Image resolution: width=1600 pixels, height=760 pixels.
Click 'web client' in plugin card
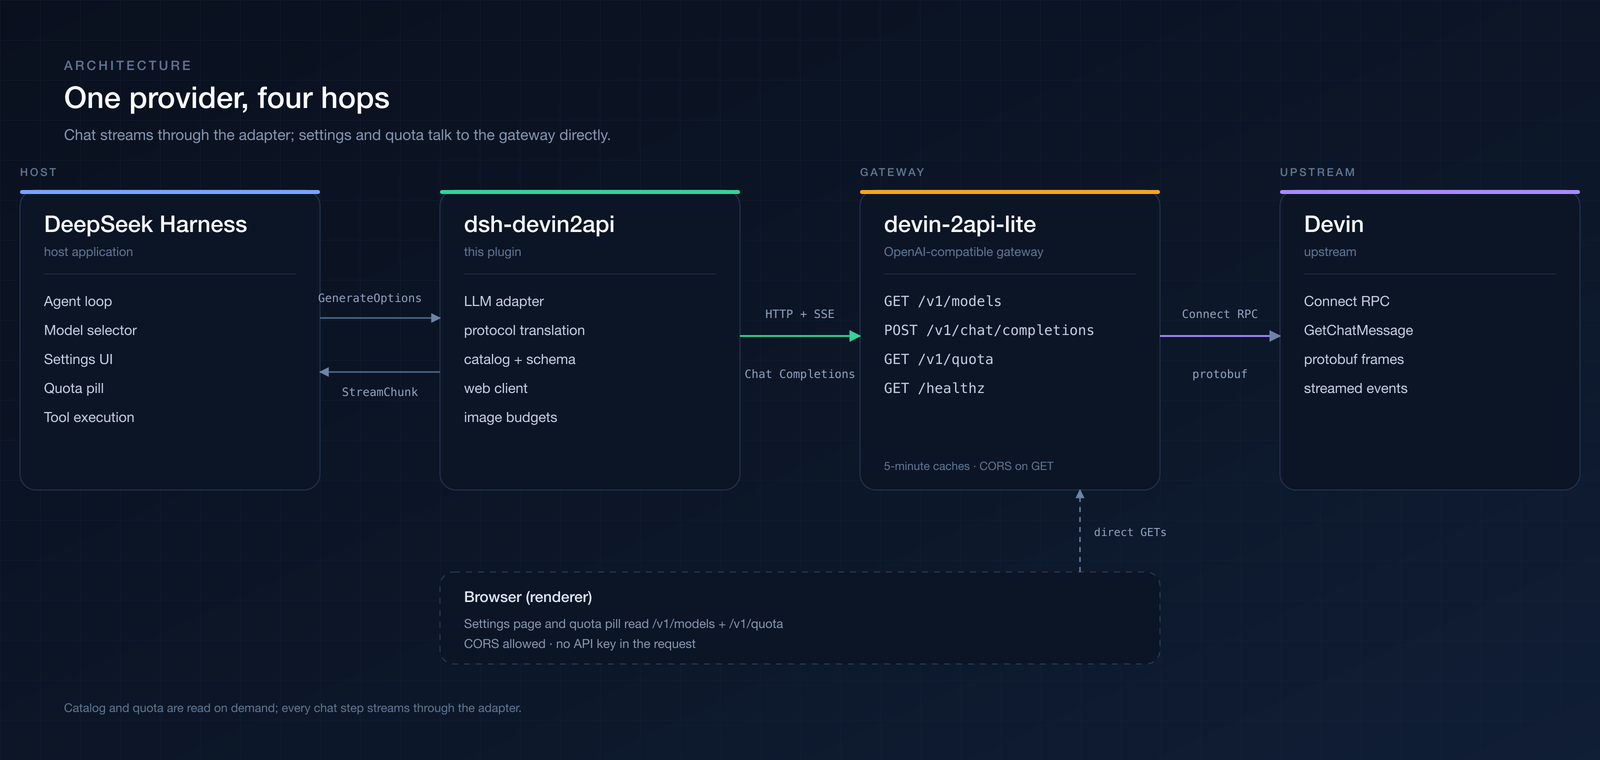tap(495, 388)
